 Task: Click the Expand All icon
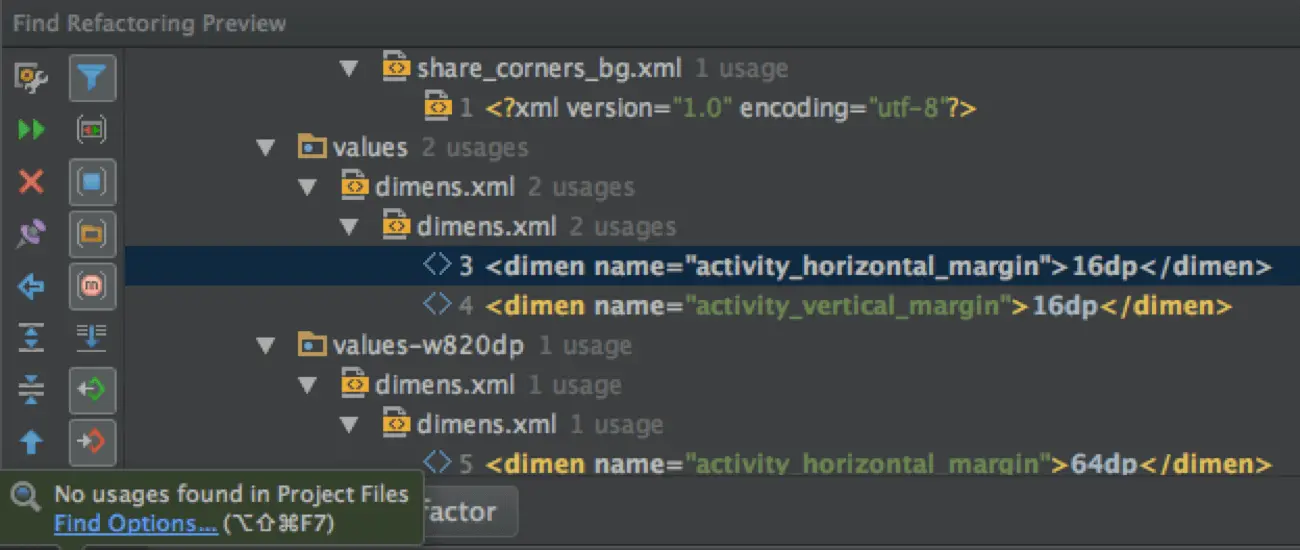pyautogui.click(x=32, y=338)
